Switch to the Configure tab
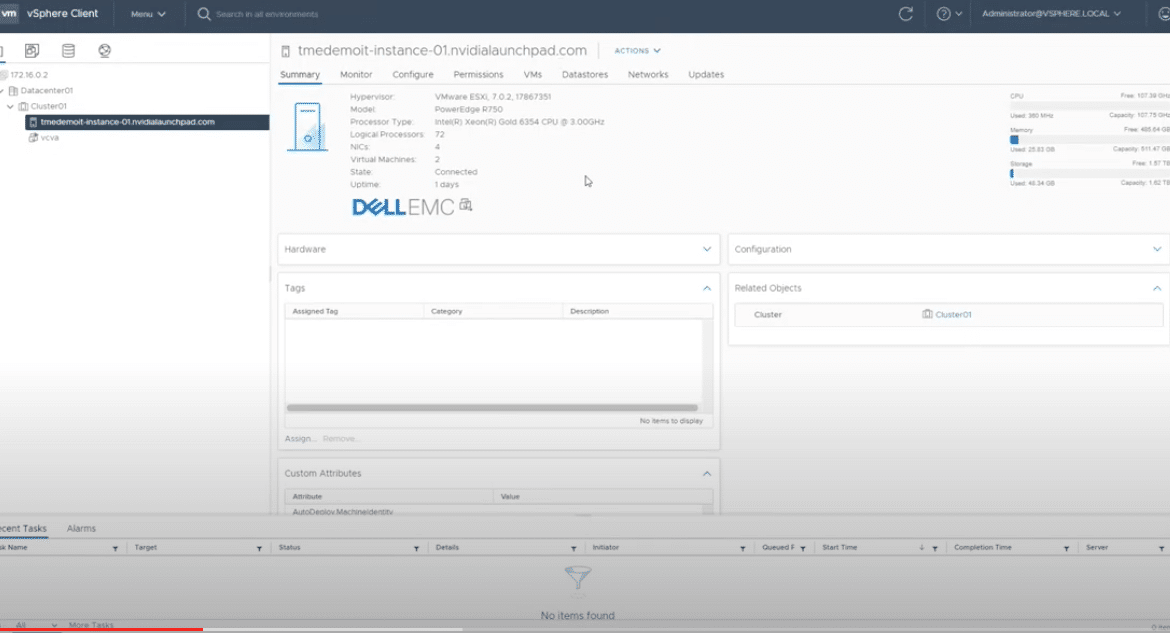This screenshot has height=633, width=1170. (413, 75)
